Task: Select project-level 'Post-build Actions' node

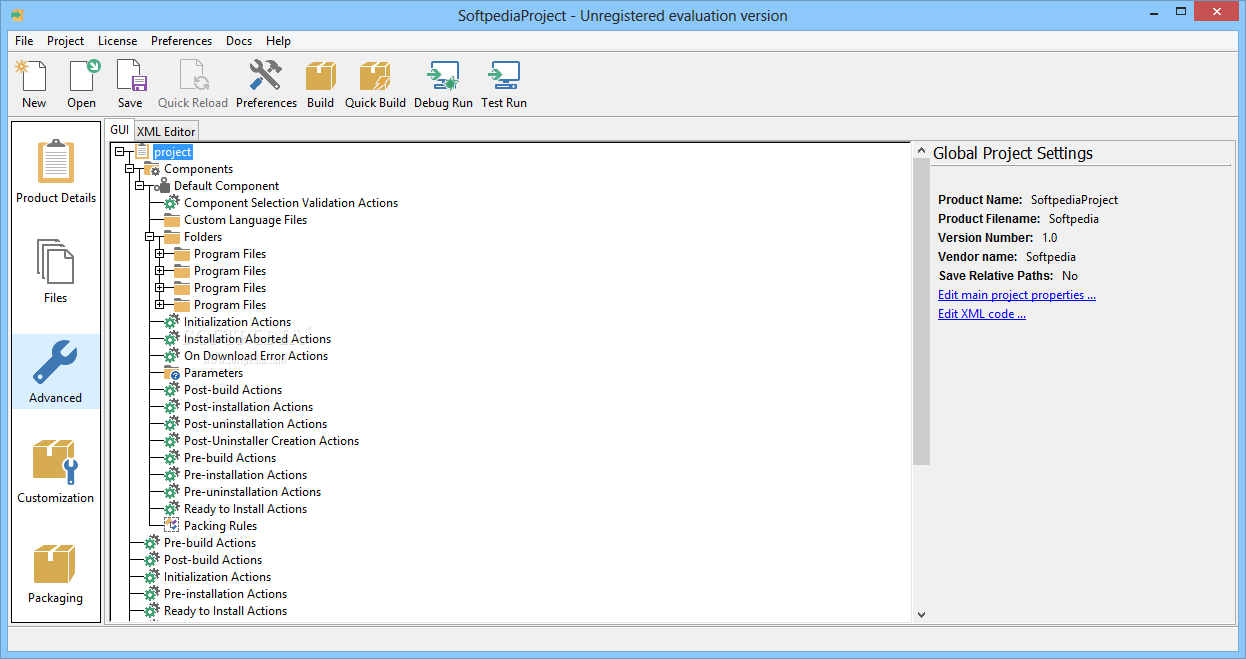Action: pyautogui.click(x=213, y=560)
